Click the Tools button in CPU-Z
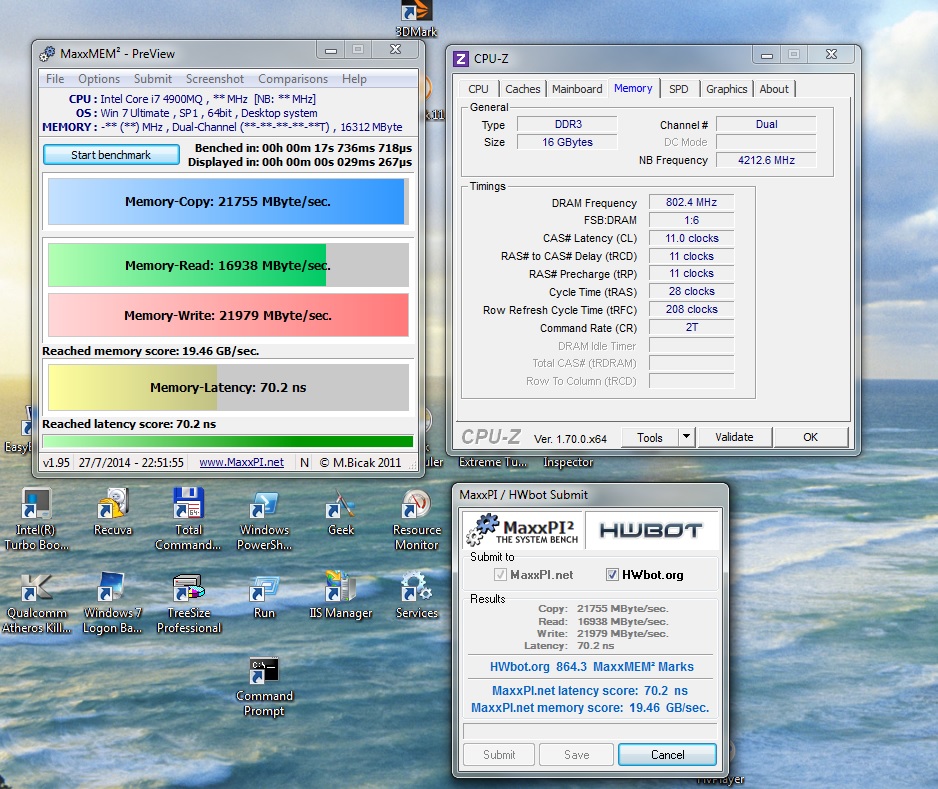 pyautogui.click(x=650, y=437)
